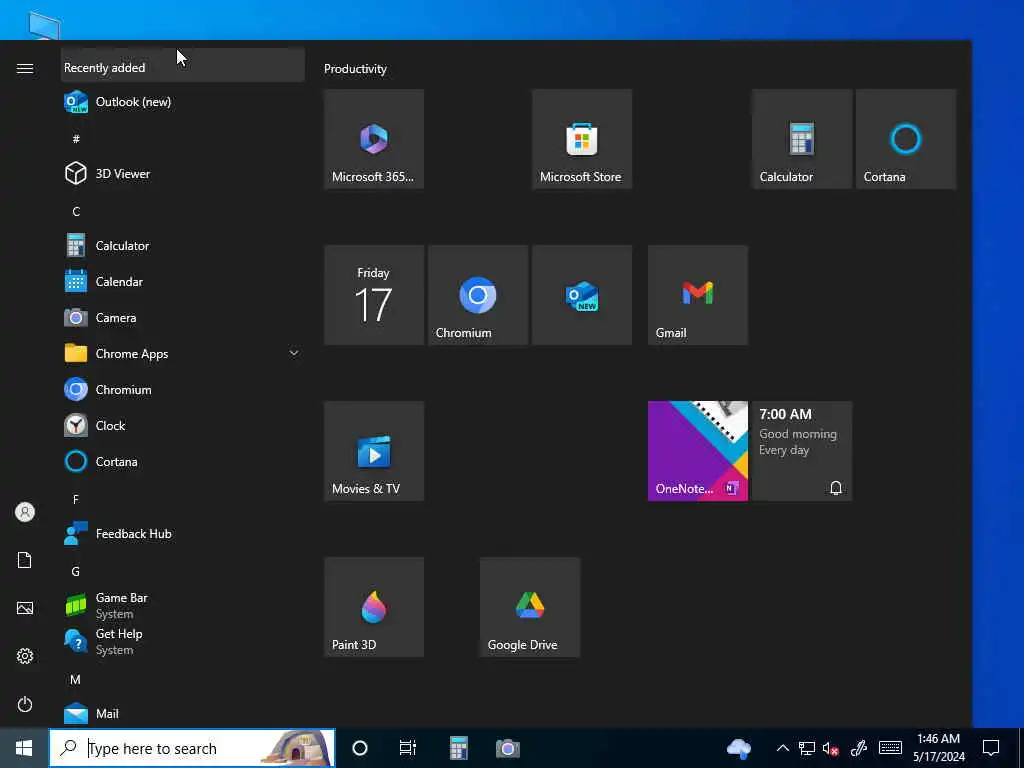Click the weather cloud tray icon

tap(739, 748)
